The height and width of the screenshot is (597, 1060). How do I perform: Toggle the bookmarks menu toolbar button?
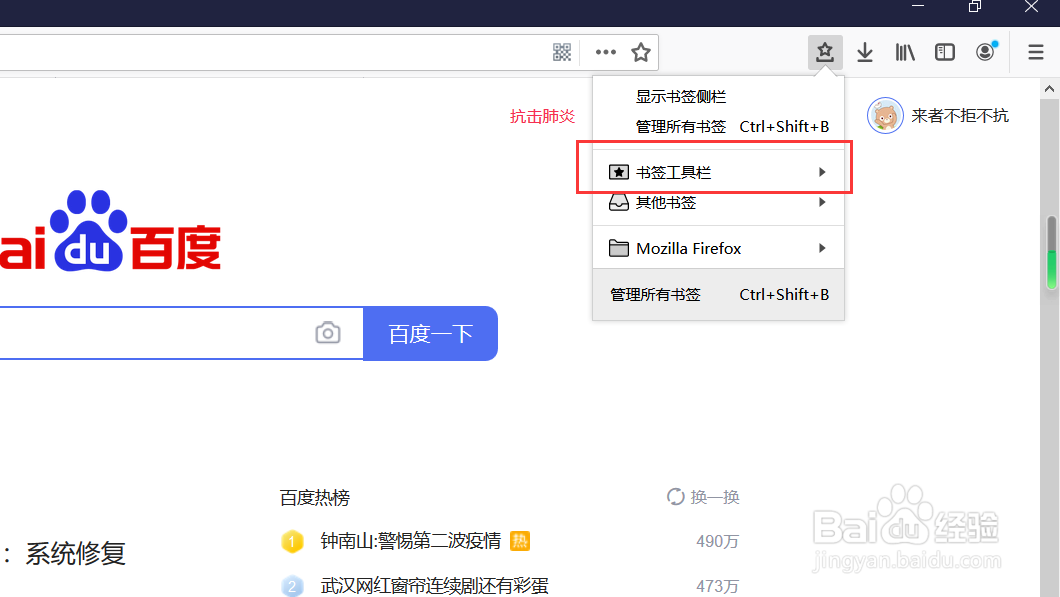(x=825, y=52)
